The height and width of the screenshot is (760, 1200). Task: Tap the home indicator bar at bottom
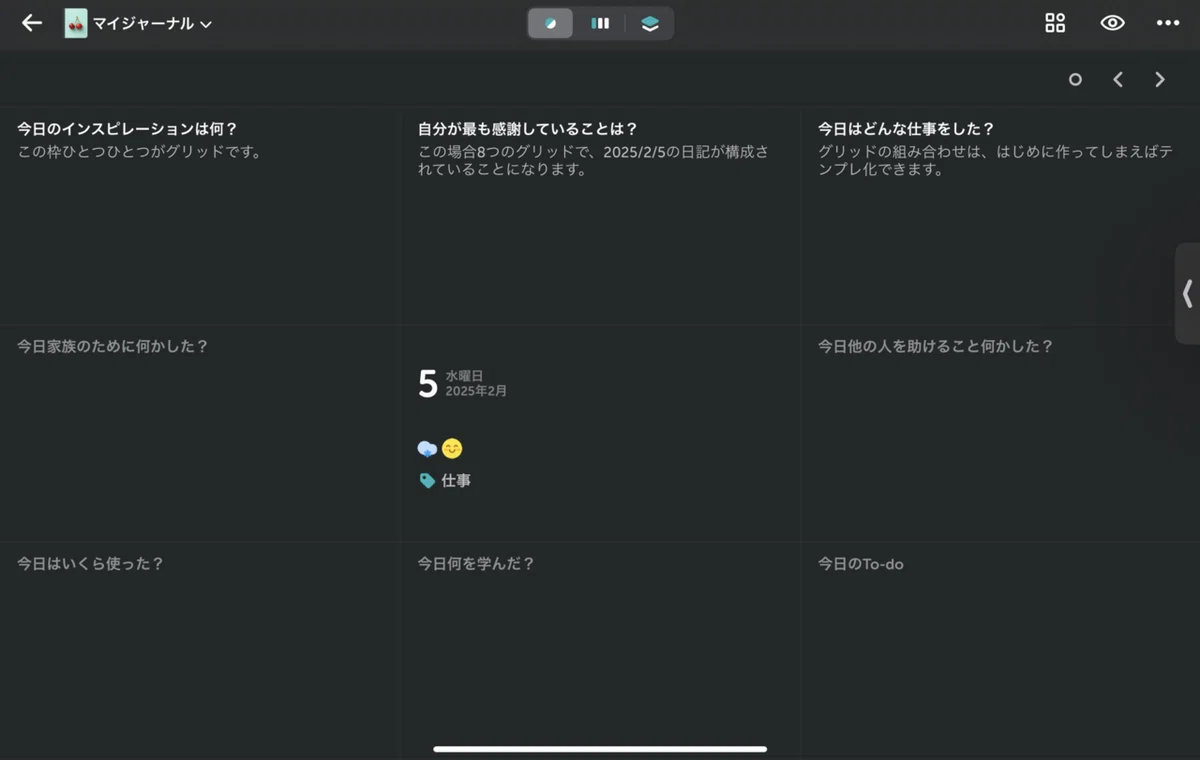600,748
